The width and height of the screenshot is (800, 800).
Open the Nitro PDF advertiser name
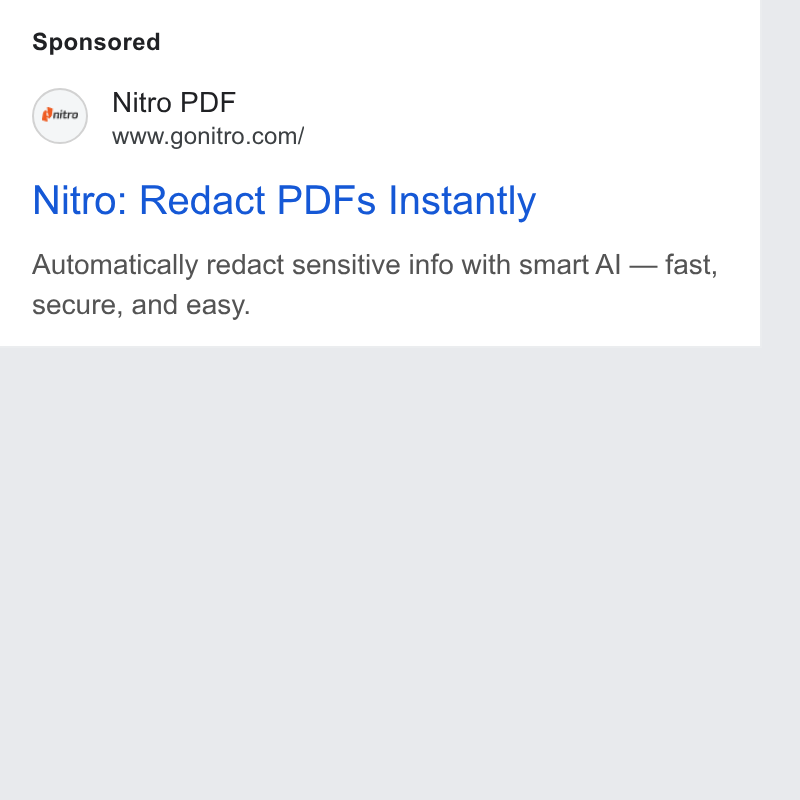174,103
